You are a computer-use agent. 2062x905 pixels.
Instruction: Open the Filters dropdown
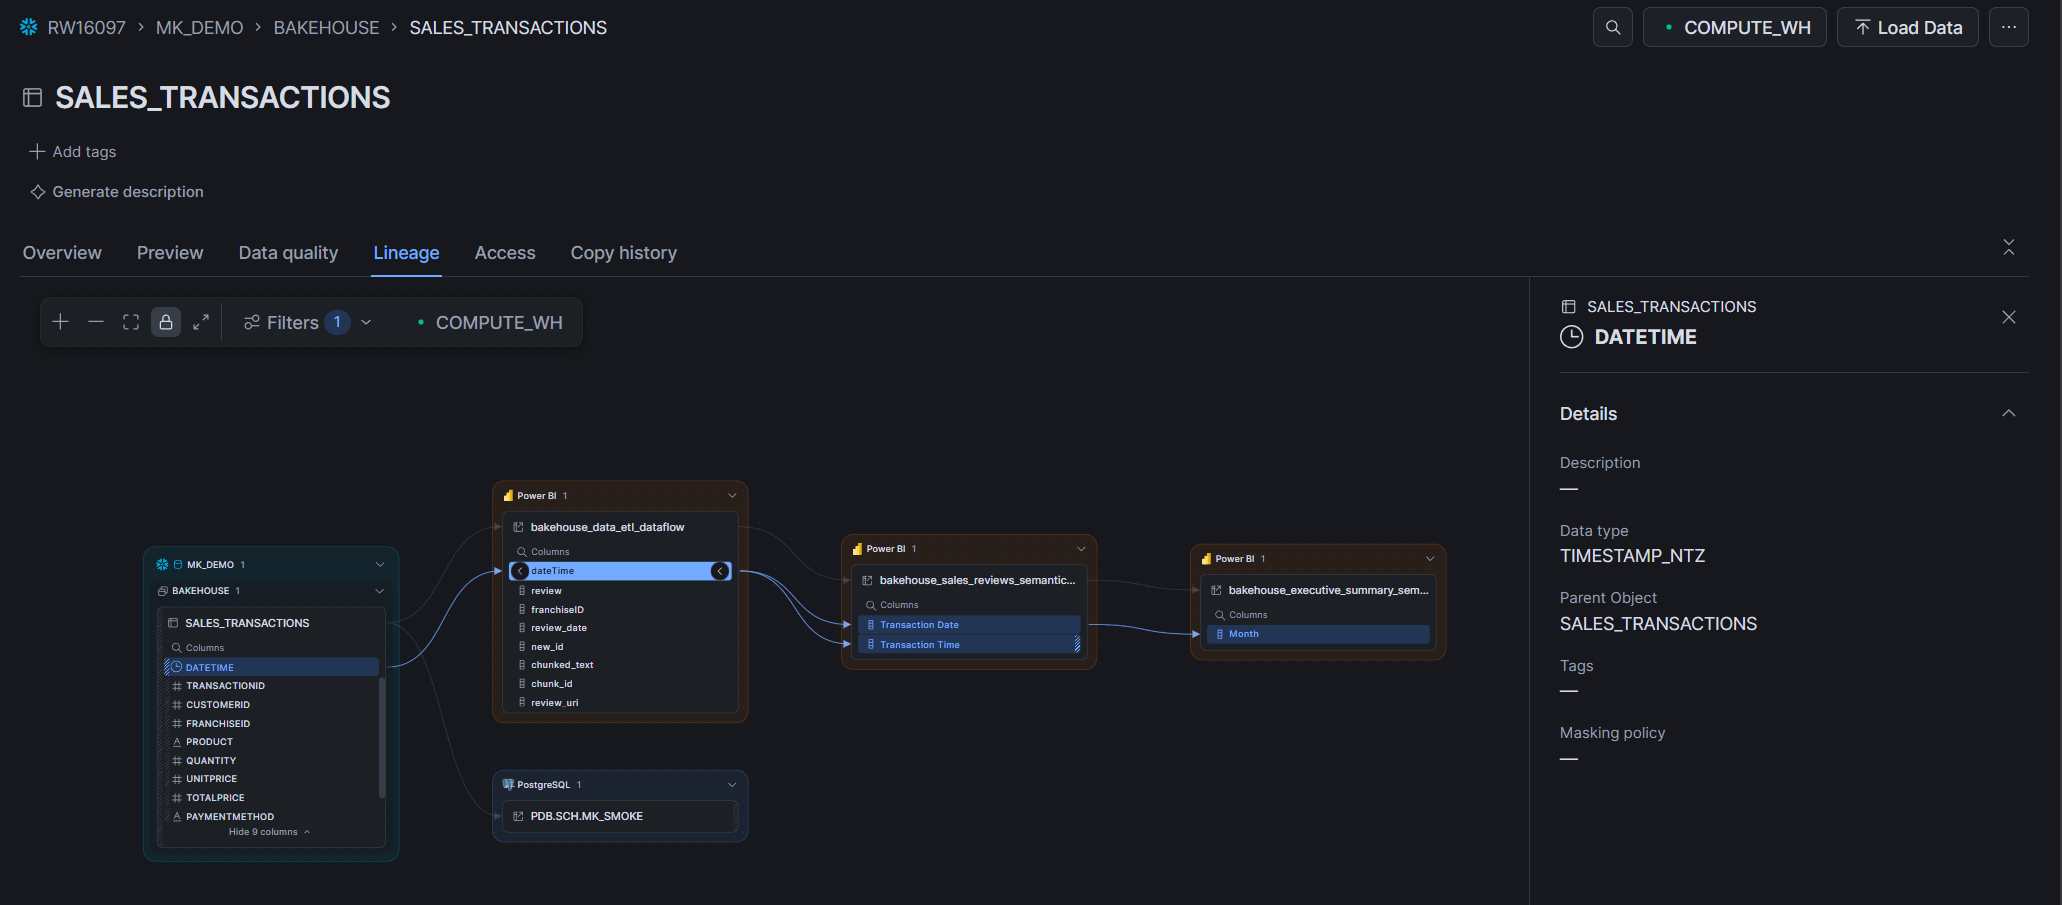coord(308,322)
